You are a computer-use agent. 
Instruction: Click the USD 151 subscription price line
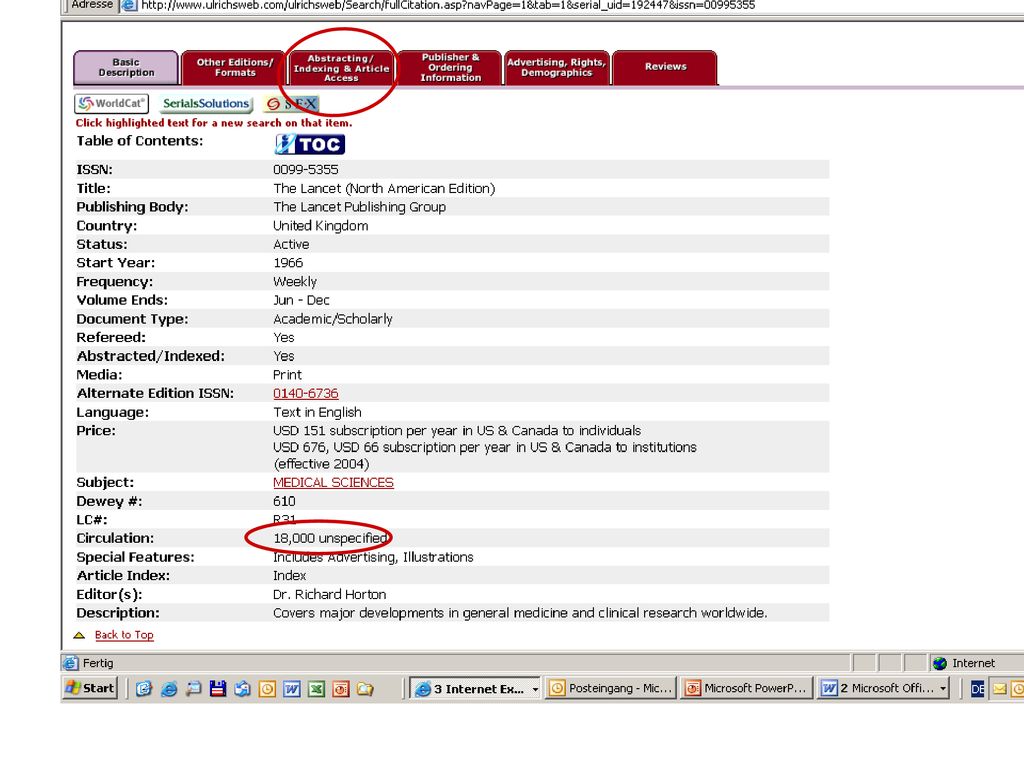tap(457, 431)
